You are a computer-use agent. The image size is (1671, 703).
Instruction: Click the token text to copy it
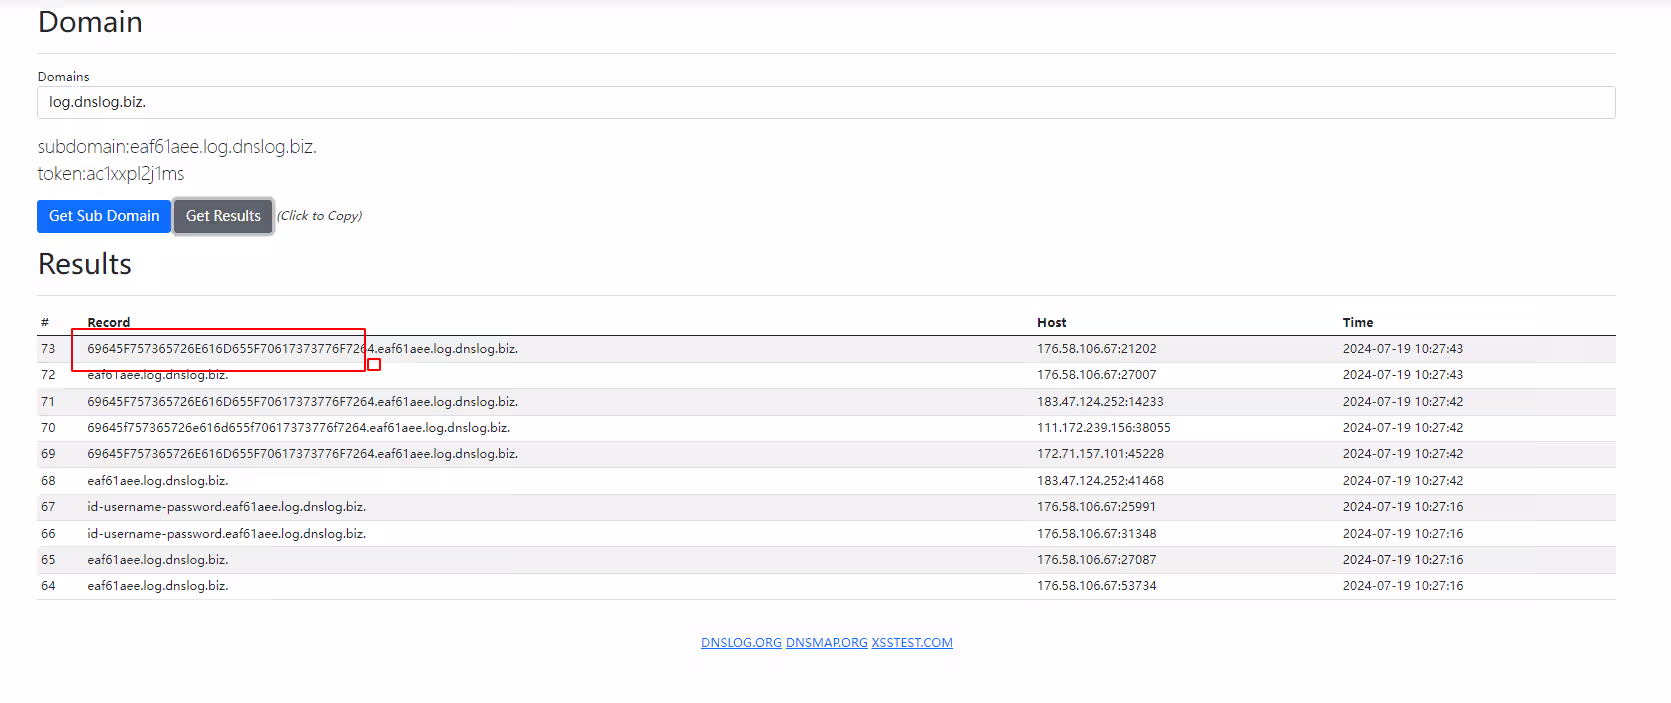coord(111,174)
